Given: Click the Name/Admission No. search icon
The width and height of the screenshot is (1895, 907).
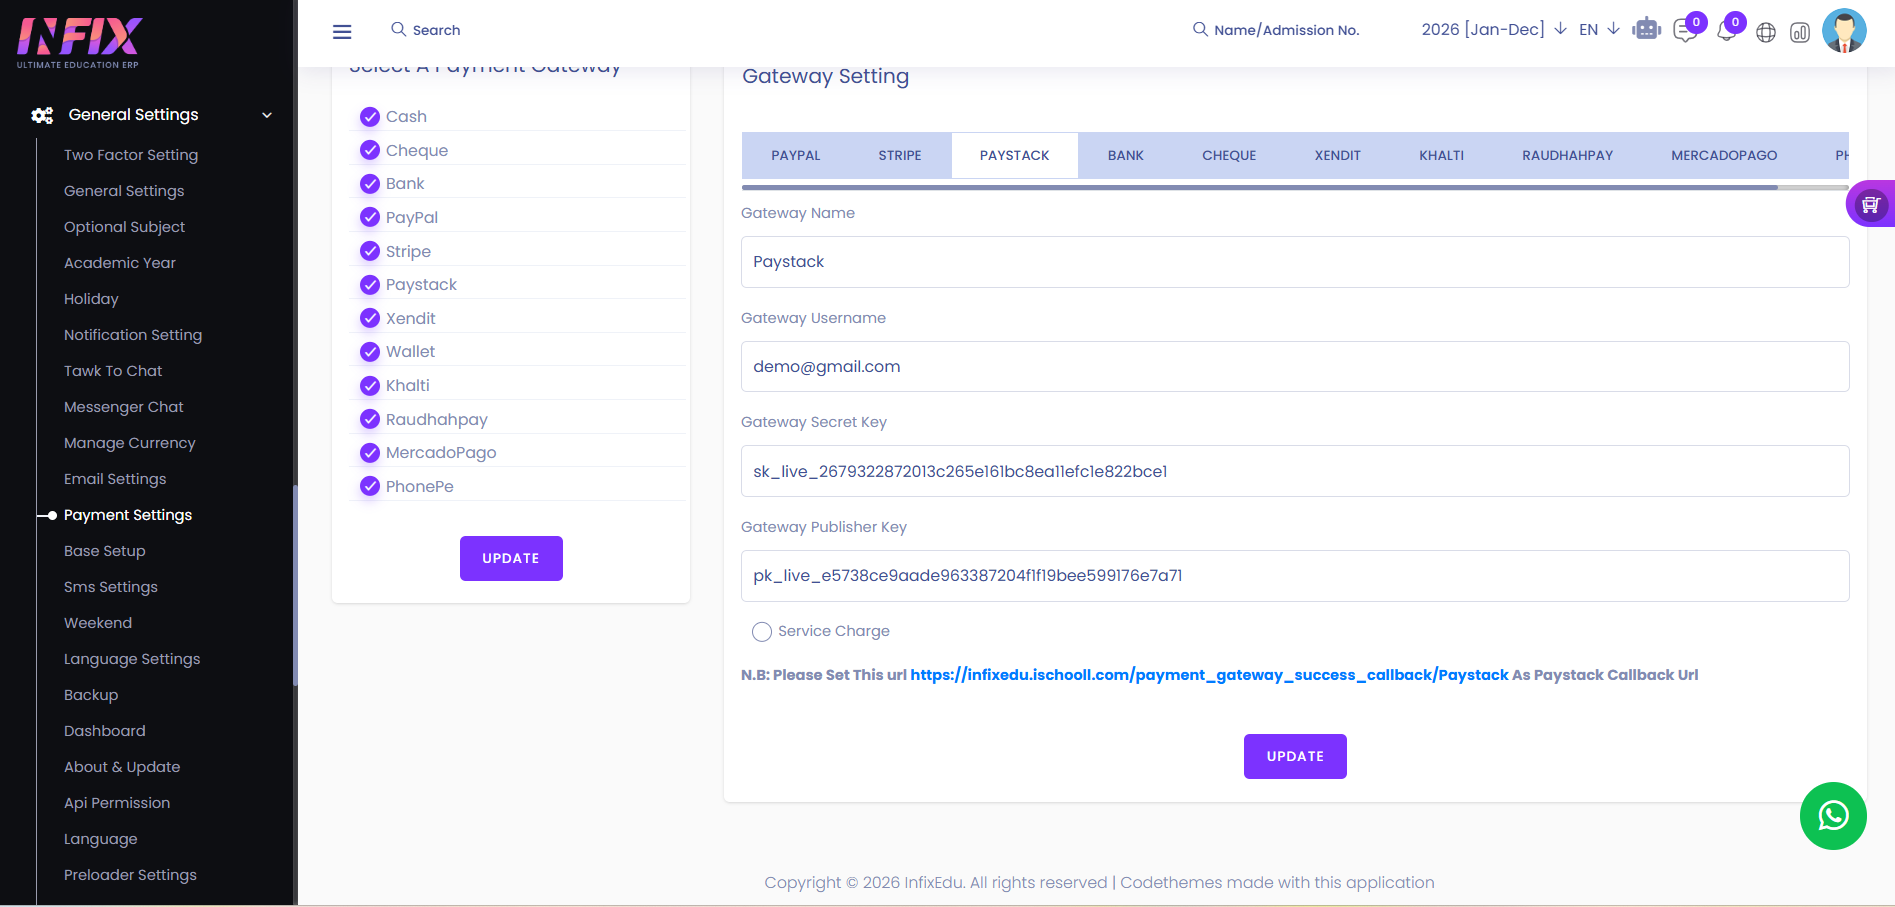Looking at the screenshot, I should click(1200, 29).
